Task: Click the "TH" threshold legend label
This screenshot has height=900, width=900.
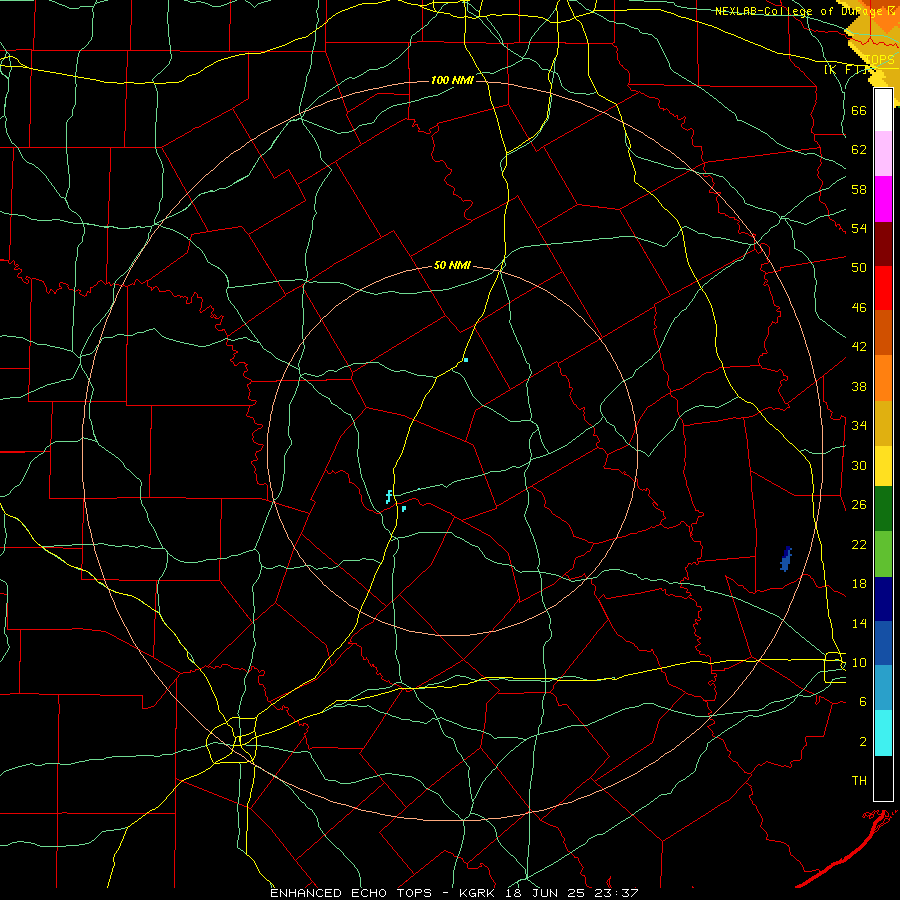Action: click(x=859, y=781)
